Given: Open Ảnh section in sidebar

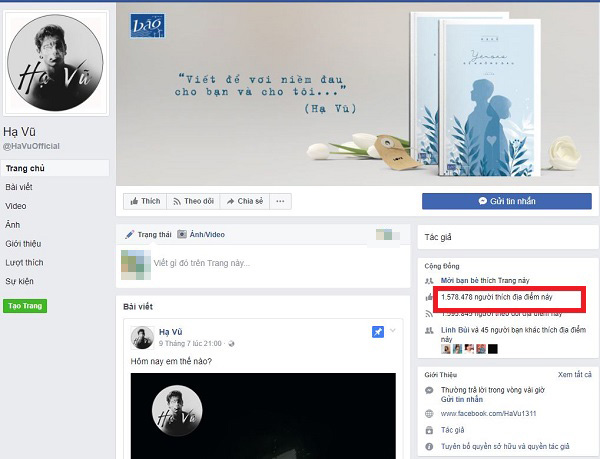Looking at the screenshot, I should (13, 225).
